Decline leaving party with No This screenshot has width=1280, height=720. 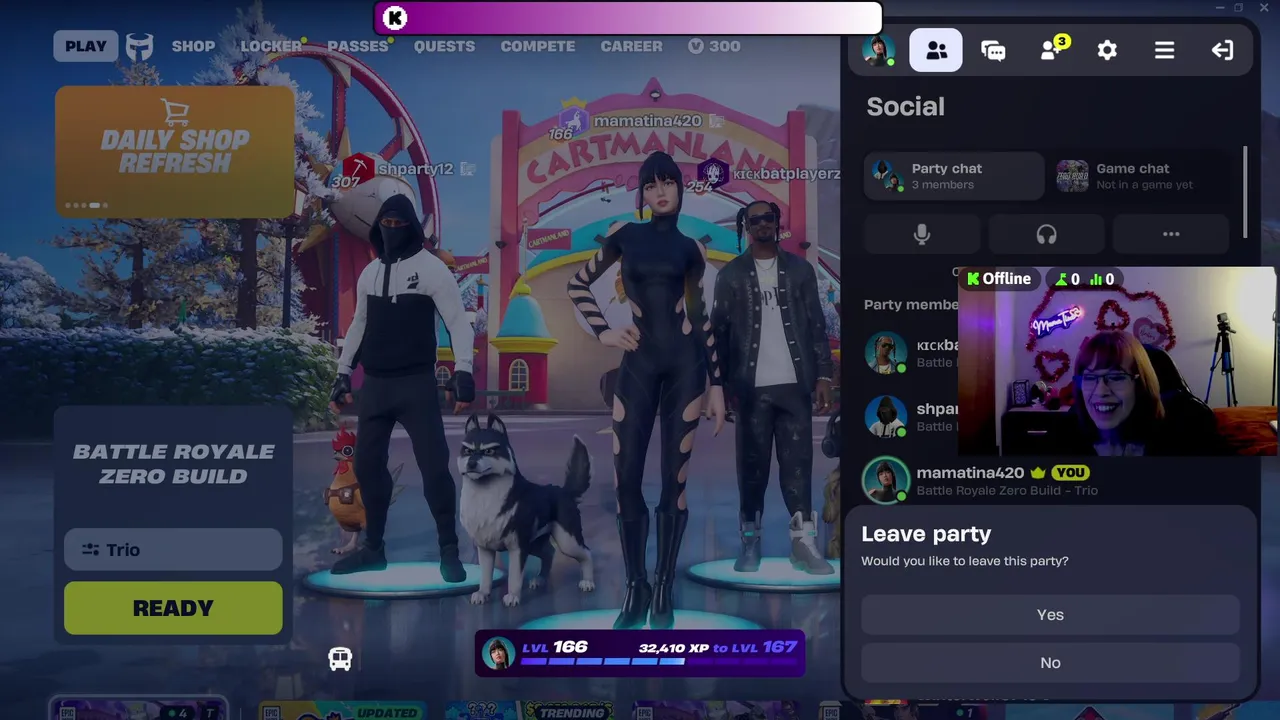1050,663
